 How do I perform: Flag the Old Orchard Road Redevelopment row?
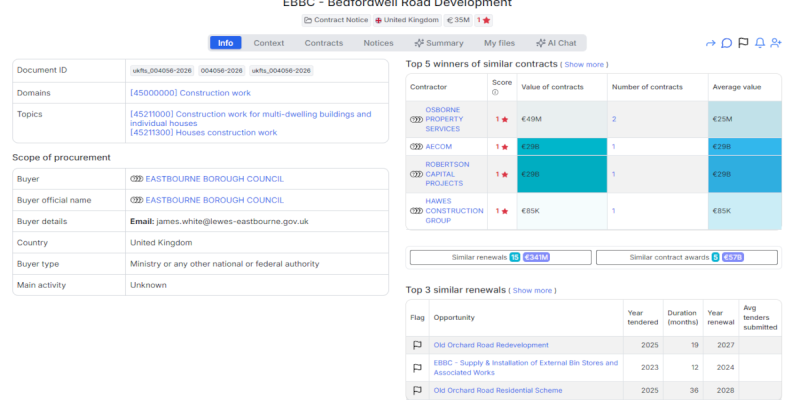pos(417,345)
